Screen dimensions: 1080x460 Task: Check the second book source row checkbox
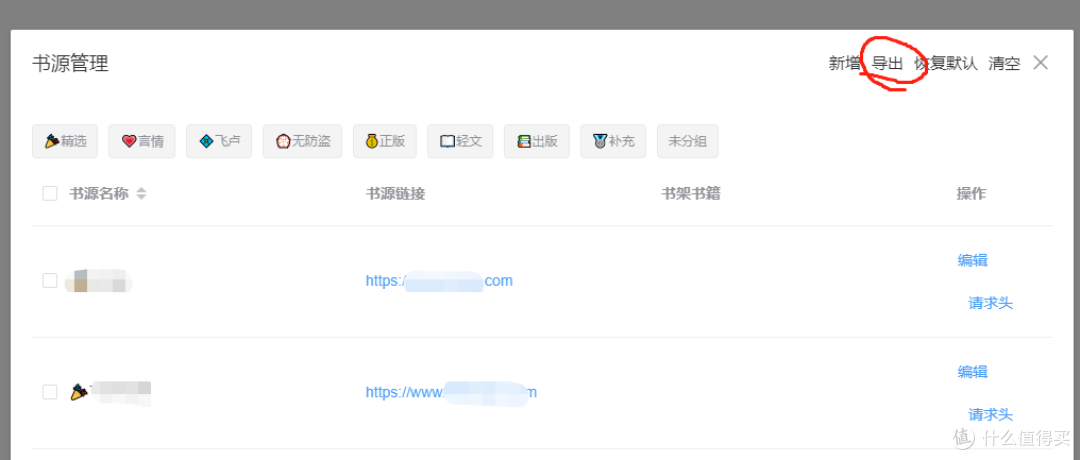50,392
